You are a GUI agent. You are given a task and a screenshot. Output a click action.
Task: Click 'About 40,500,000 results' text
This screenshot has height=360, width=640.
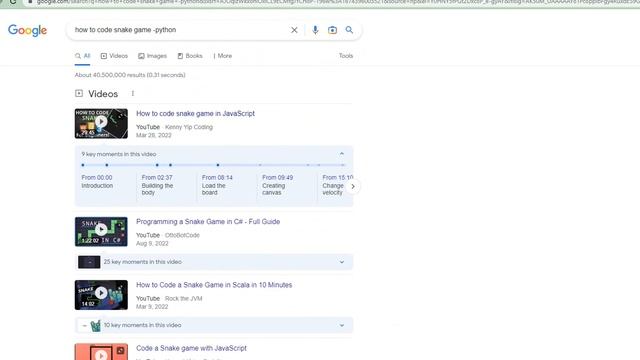click(x=130, y=75)
